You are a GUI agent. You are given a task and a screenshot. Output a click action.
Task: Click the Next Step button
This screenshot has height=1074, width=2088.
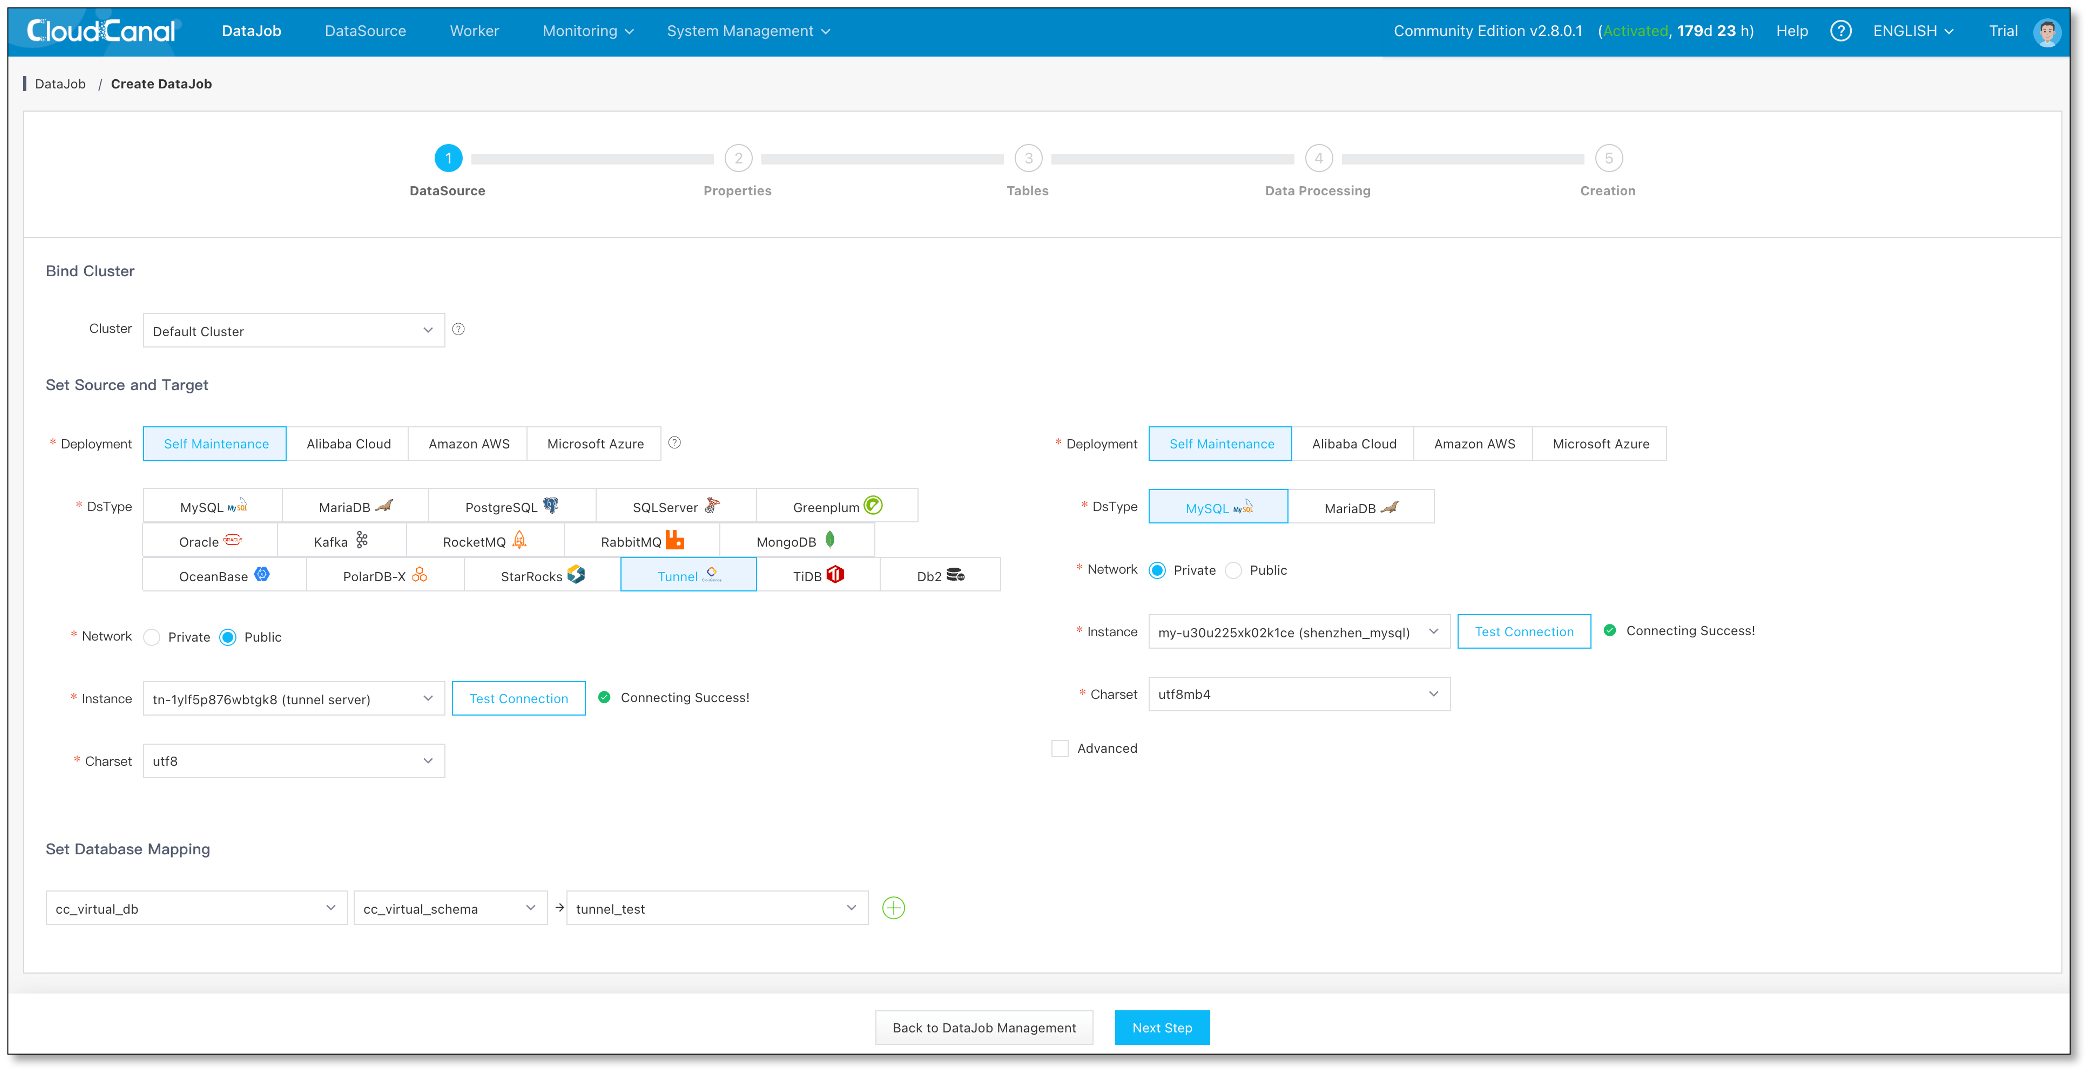[x=1161, y=1027]
